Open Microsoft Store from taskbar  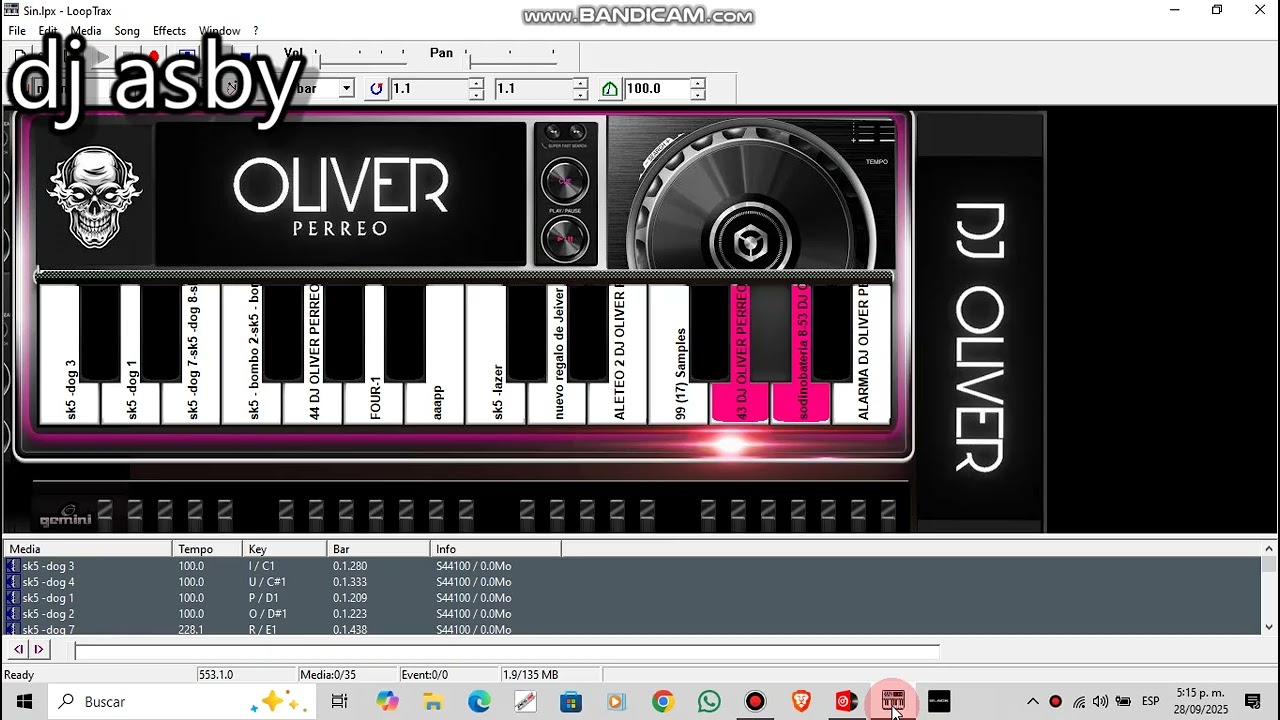click(x=570, y=702)
